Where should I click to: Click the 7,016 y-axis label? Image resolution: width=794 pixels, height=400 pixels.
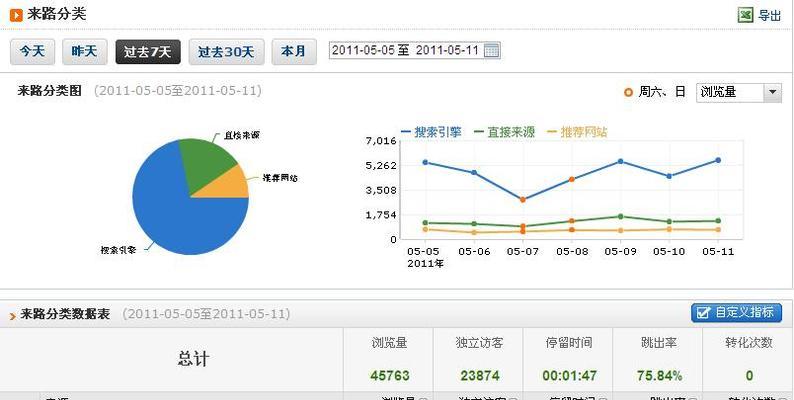381,141
